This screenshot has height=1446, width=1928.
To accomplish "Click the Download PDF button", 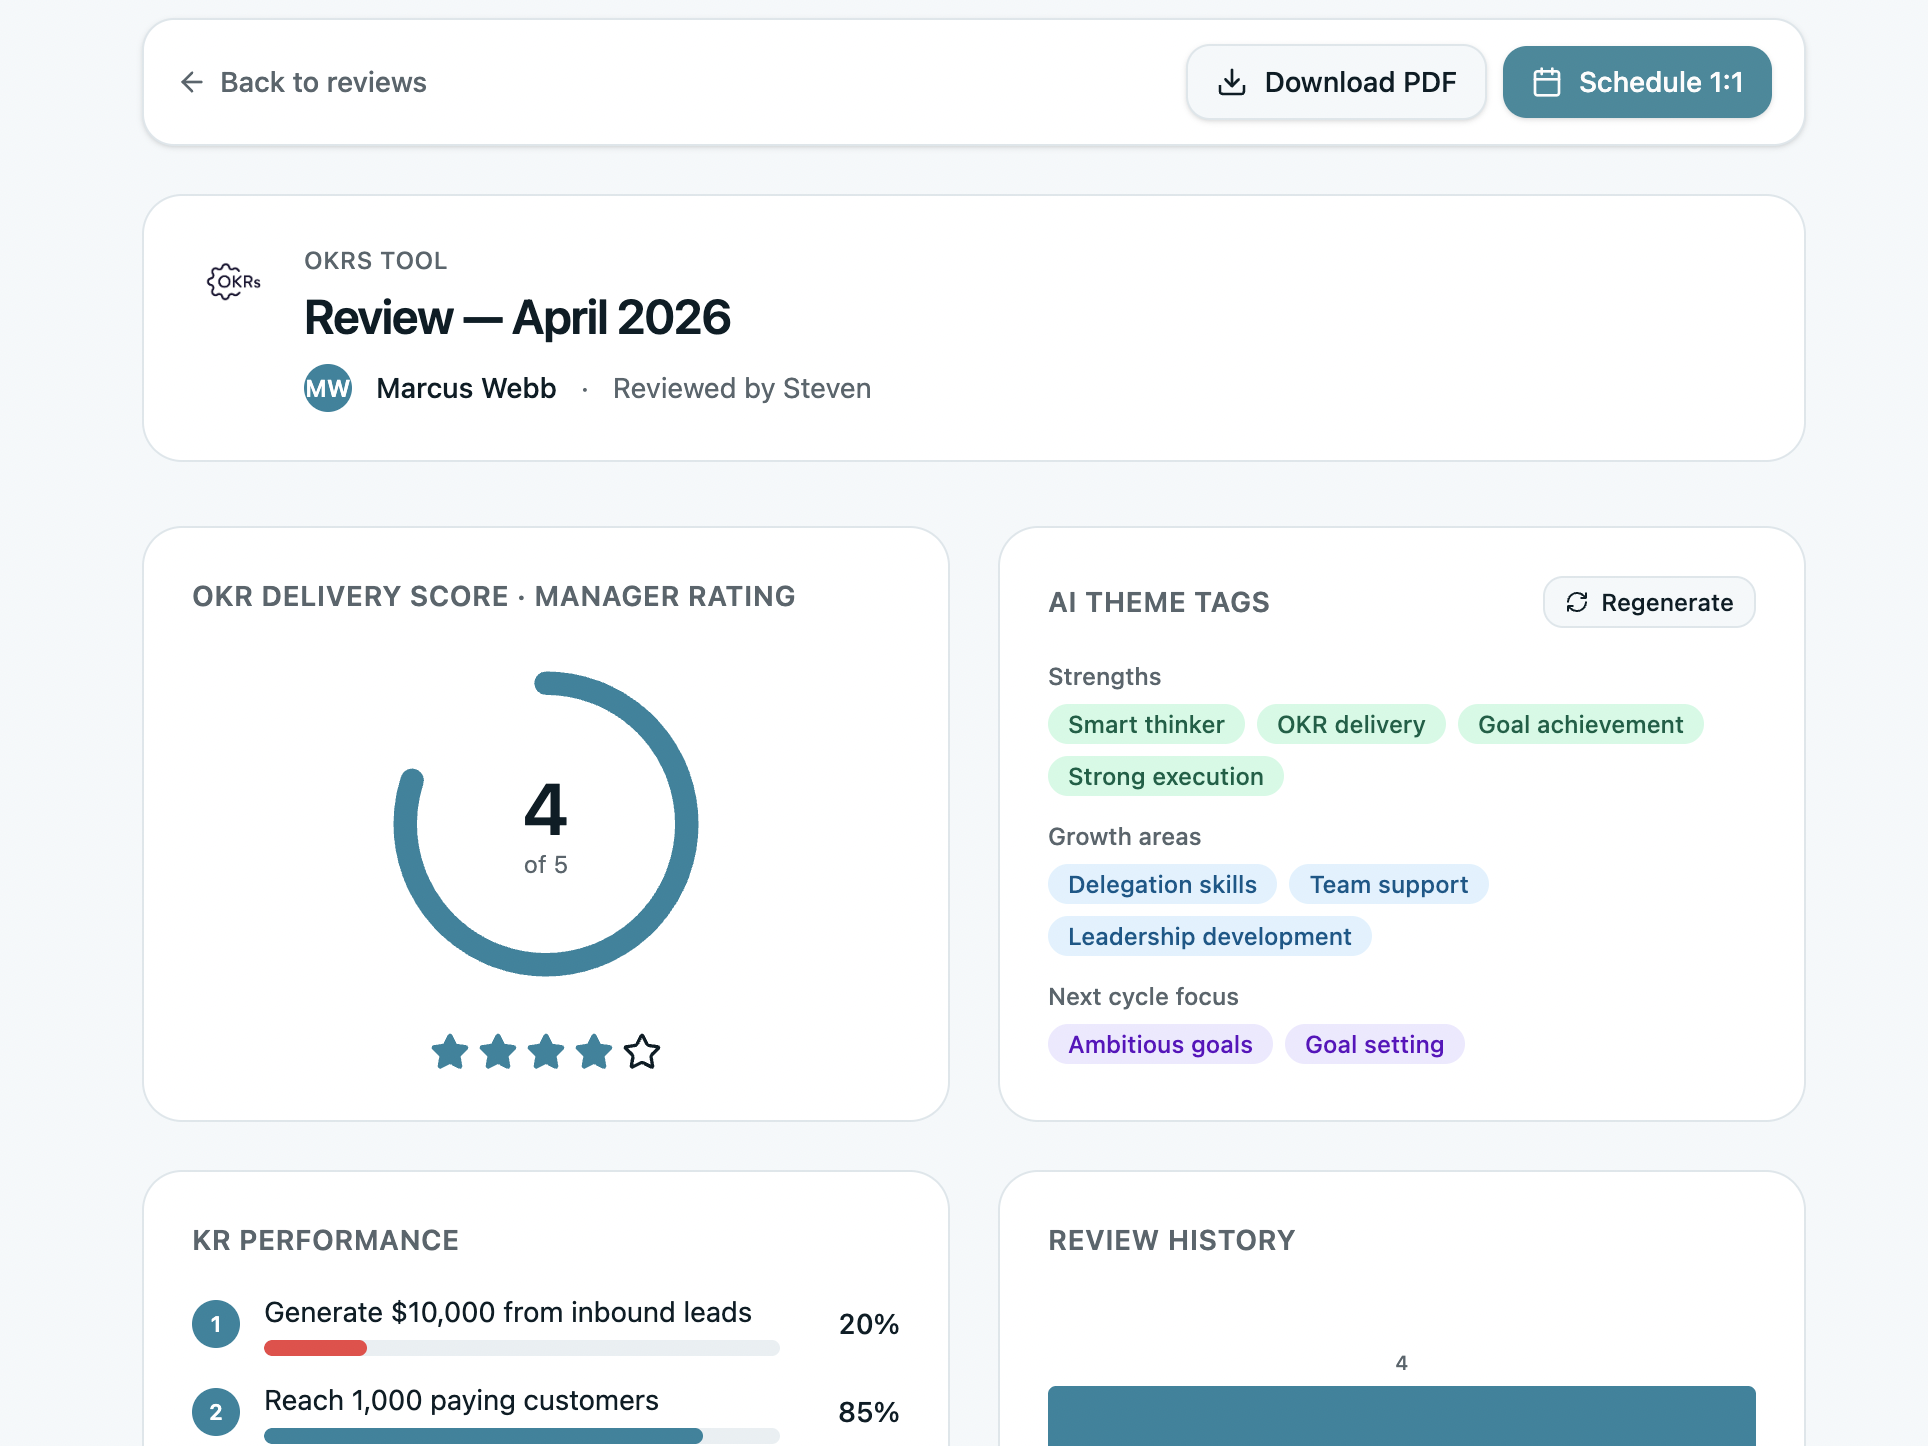I will (x=1336, y=82).
